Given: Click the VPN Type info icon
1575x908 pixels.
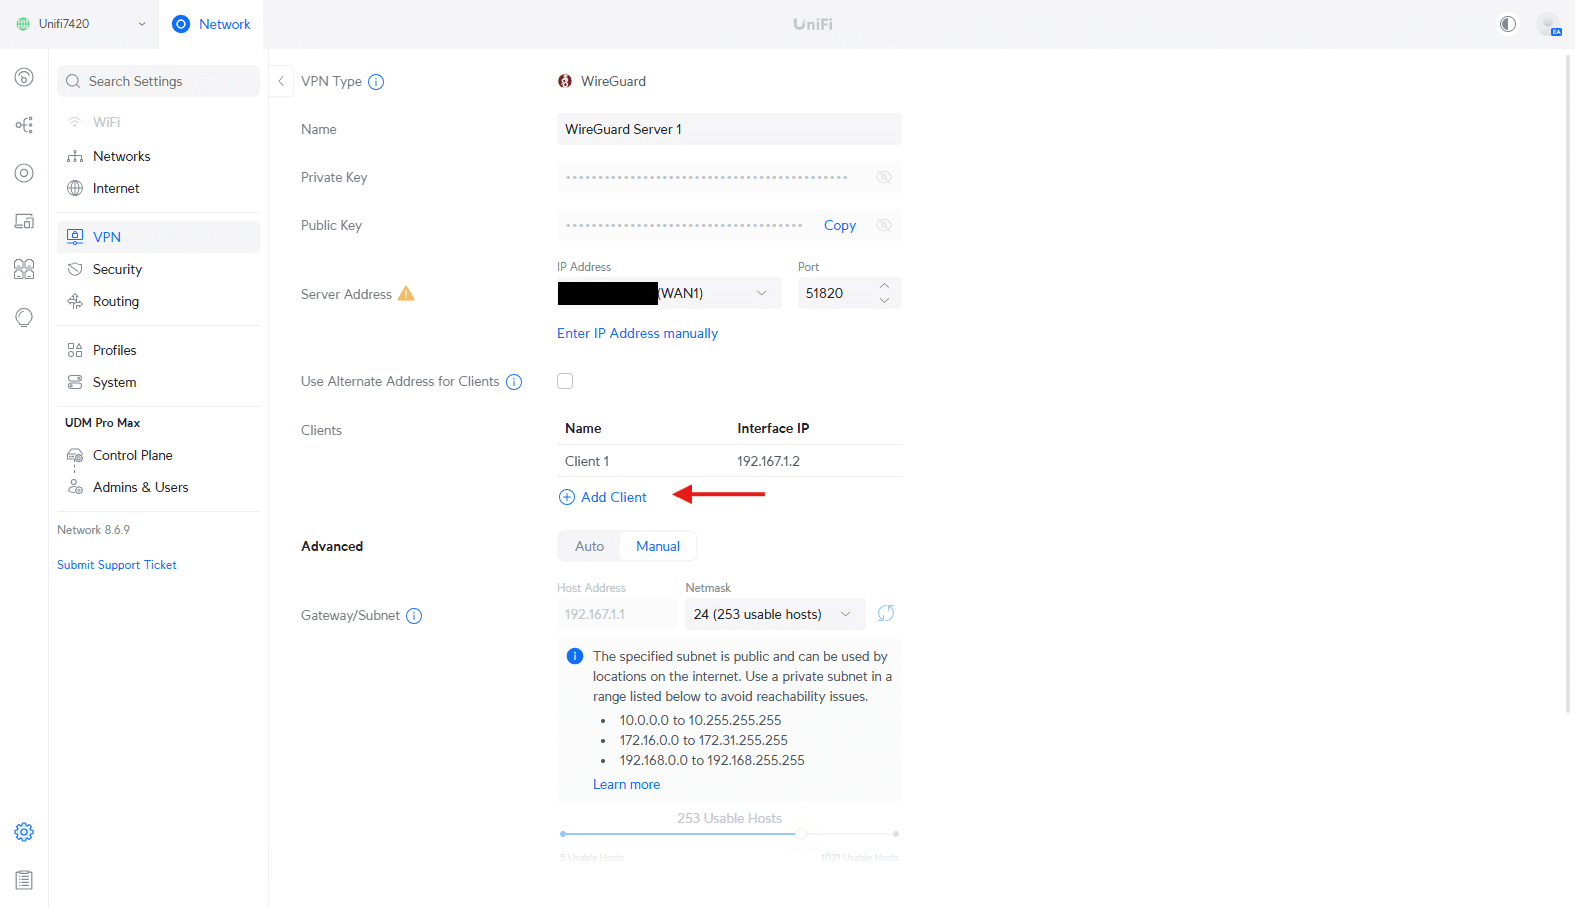Looking at the screenshot, I should (376, 82).
